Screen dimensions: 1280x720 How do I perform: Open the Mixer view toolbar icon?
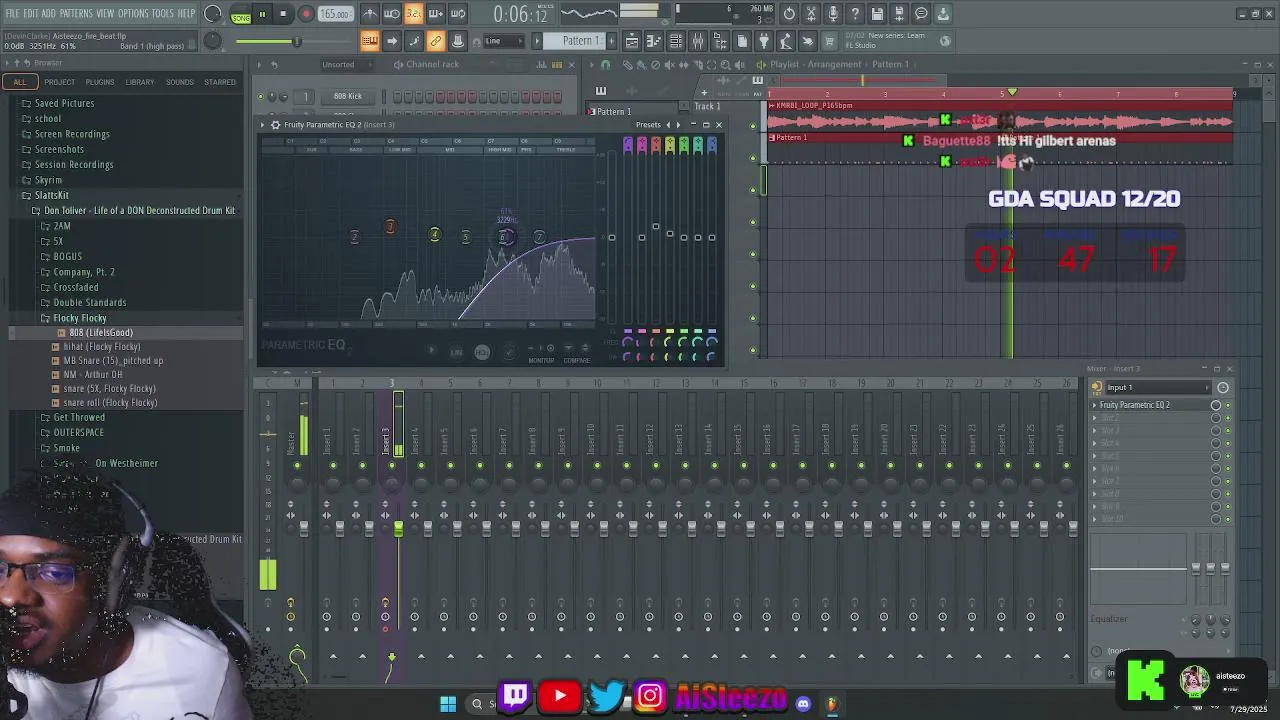[x=698, y=41]
